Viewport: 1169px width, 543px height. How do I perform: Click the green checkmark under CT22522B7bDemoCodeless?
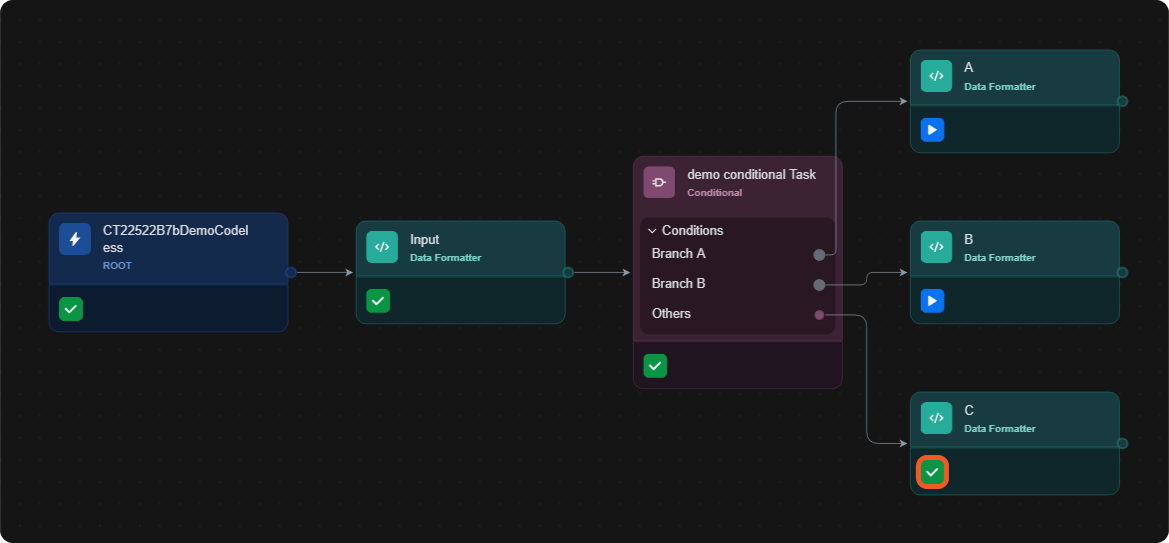coord(71,309)
